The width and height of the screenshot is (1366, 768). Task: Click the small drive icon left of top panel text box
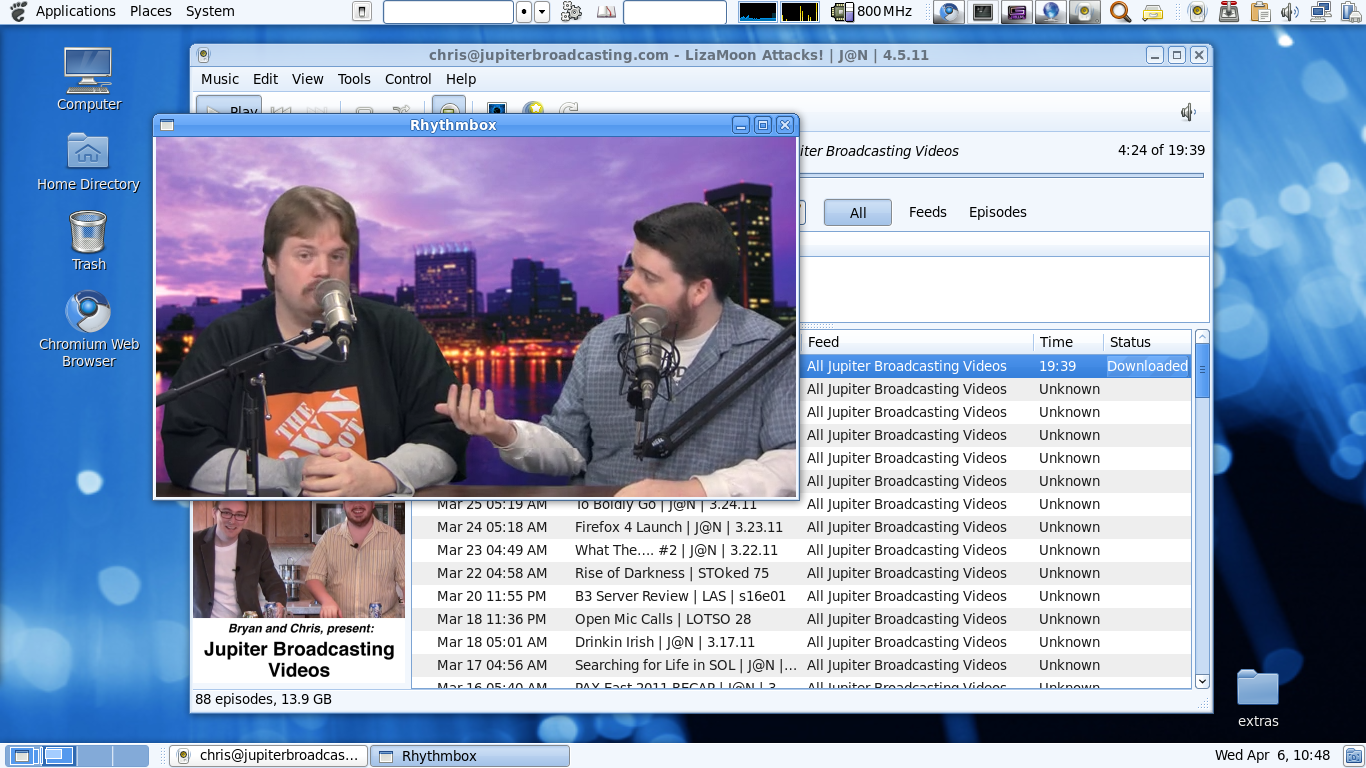pyautogui.click(x=362, y=12)
